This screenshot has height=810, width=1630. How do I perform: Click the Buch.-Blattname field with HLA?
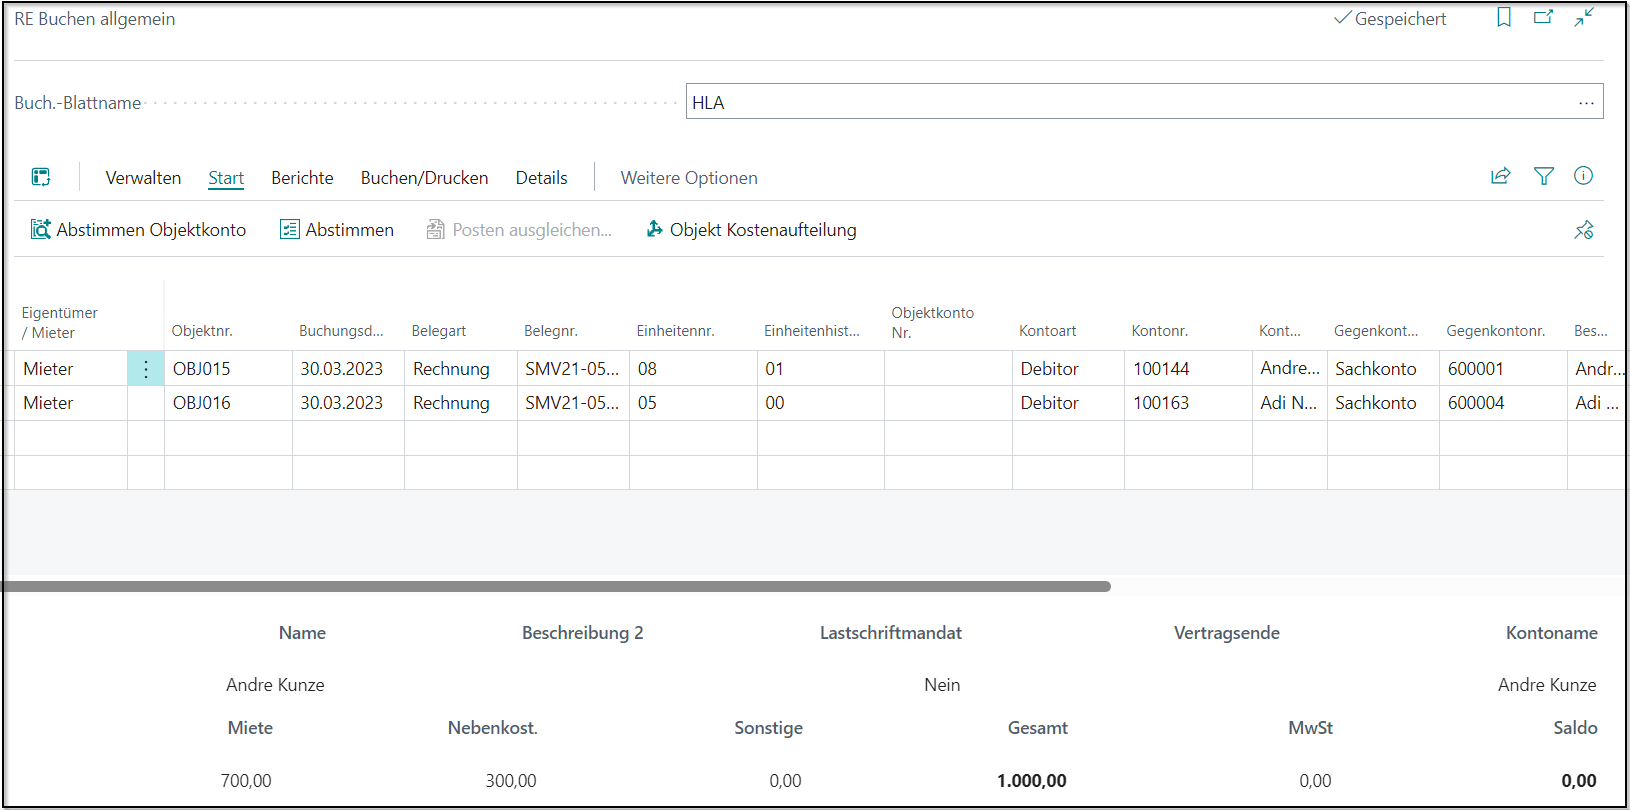(x=1130, y=102)
